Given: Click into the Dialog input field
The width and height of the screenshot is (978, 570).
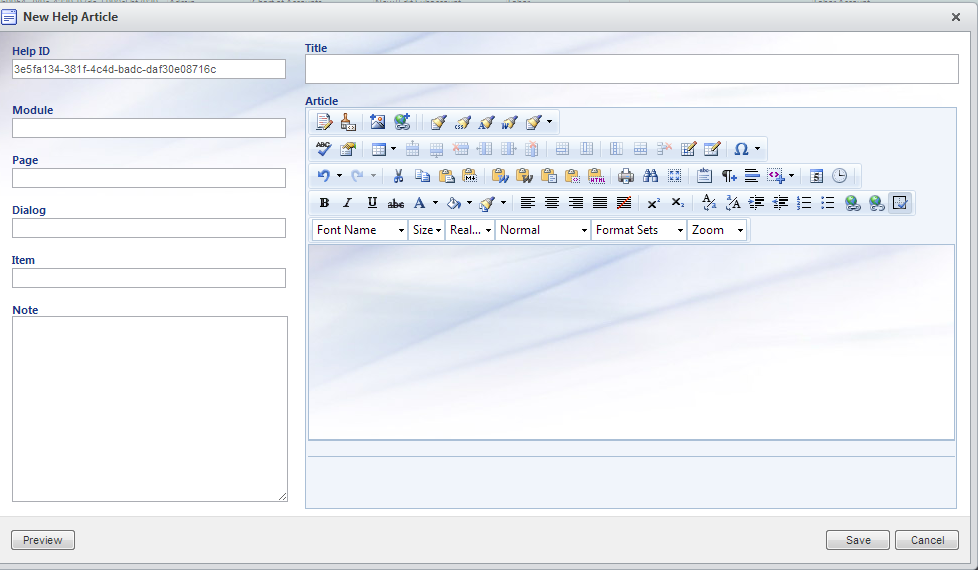Looking at the screenshot, I should [x=149, y=228].
